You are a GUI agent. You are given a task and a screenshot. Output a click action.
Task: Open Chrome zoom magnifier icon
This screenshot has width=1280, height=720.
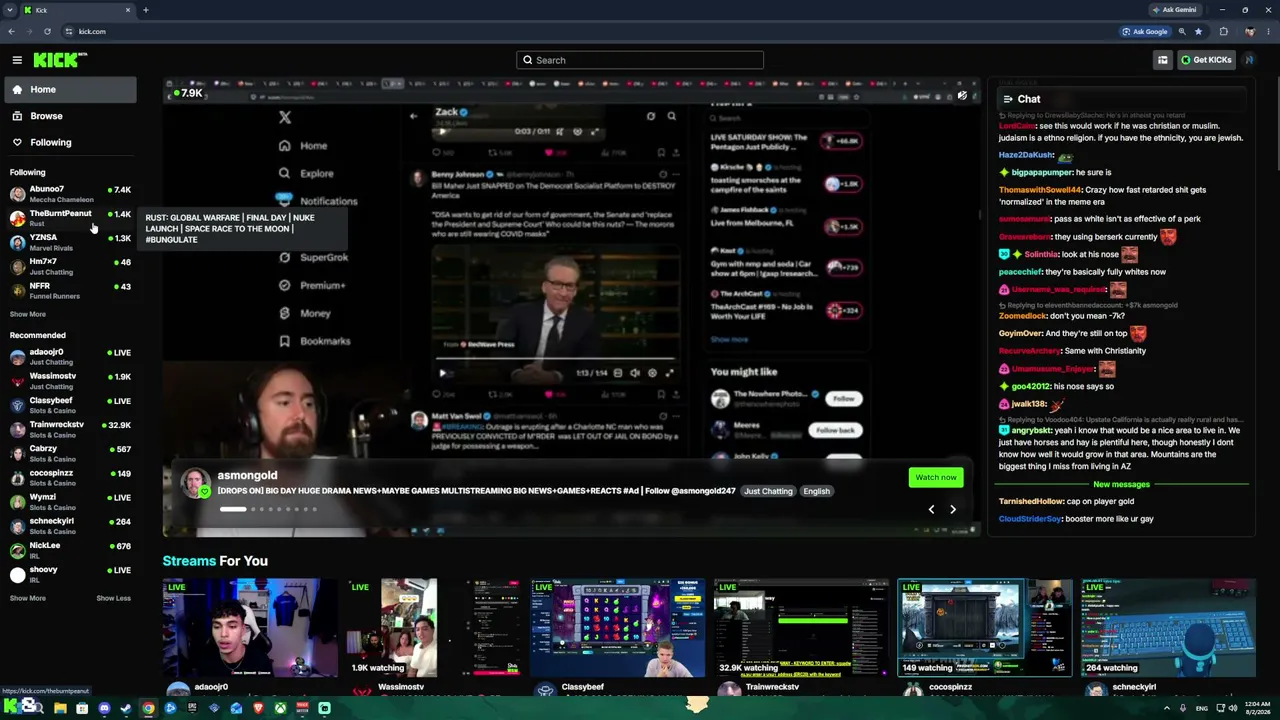(x=1182, y=31)
